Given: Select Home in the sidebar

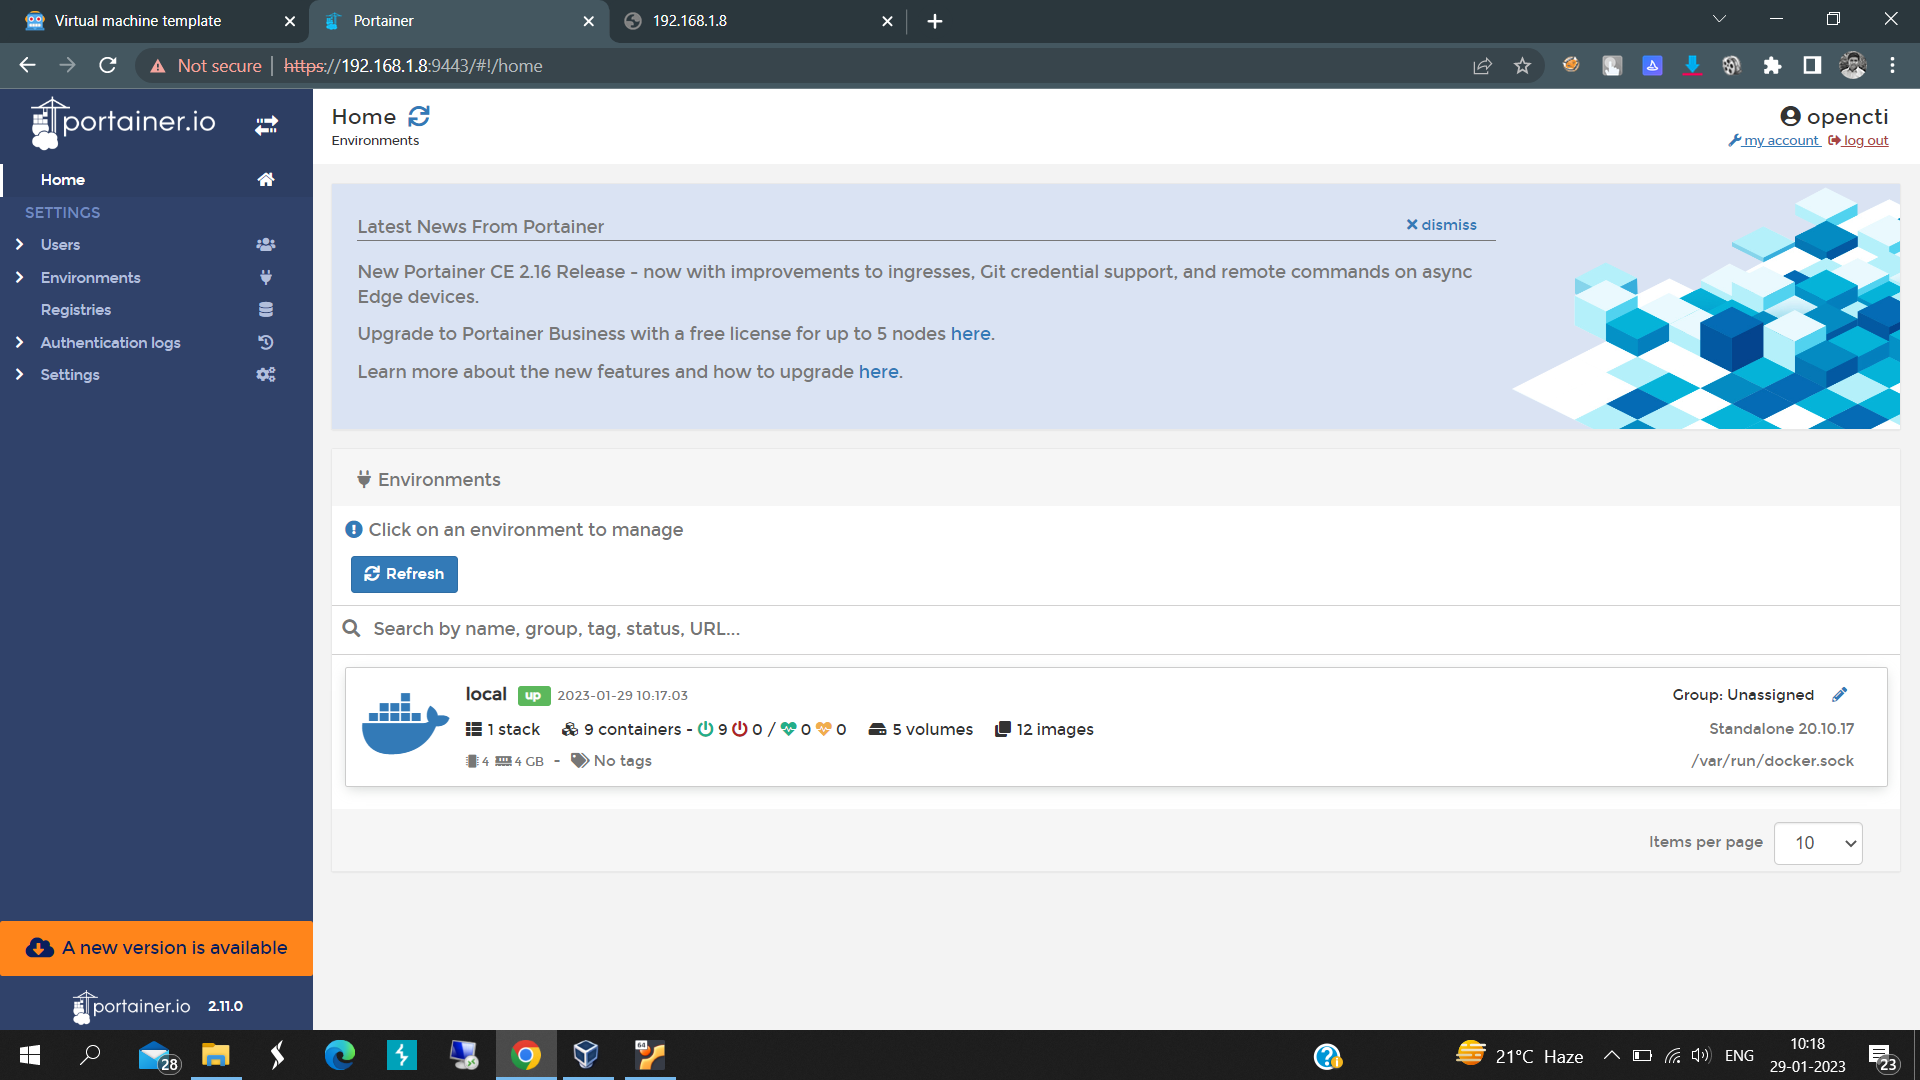Looking at the screenshot, I should pyautogui.click(x=63, y=179).
